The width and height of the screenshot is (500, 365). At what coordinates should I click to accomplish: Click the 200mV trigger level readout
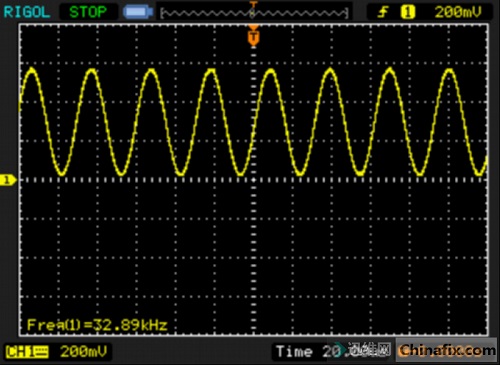458,12
